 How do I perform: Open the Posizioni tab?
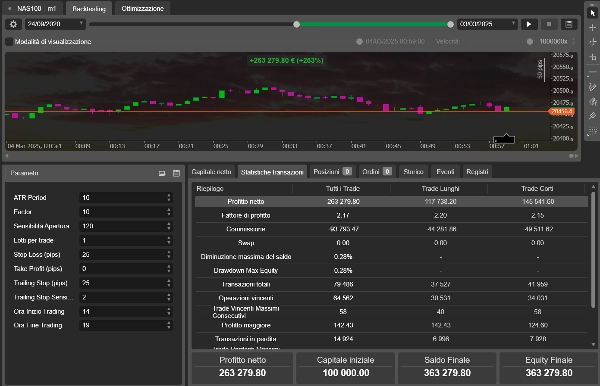pyautogui.click(x=332, y=172)
